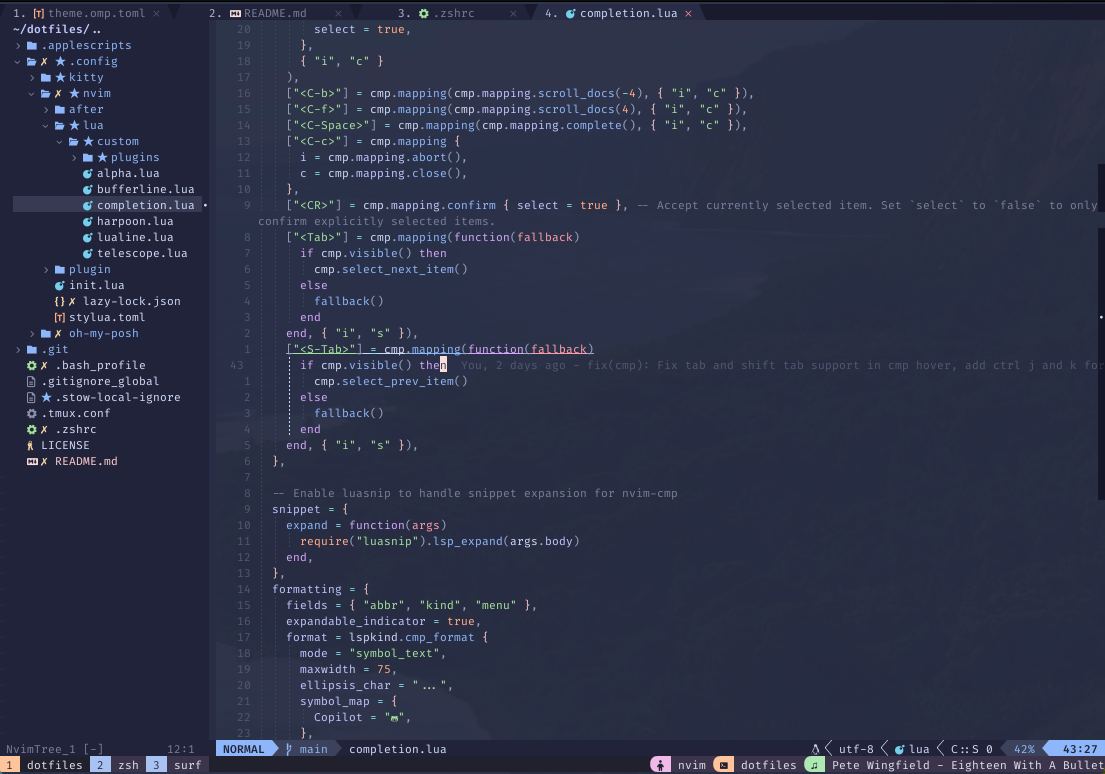Screen dimensions: 1105x774
Task: Open telescope.lua from the tree
Action: (142, 253)
